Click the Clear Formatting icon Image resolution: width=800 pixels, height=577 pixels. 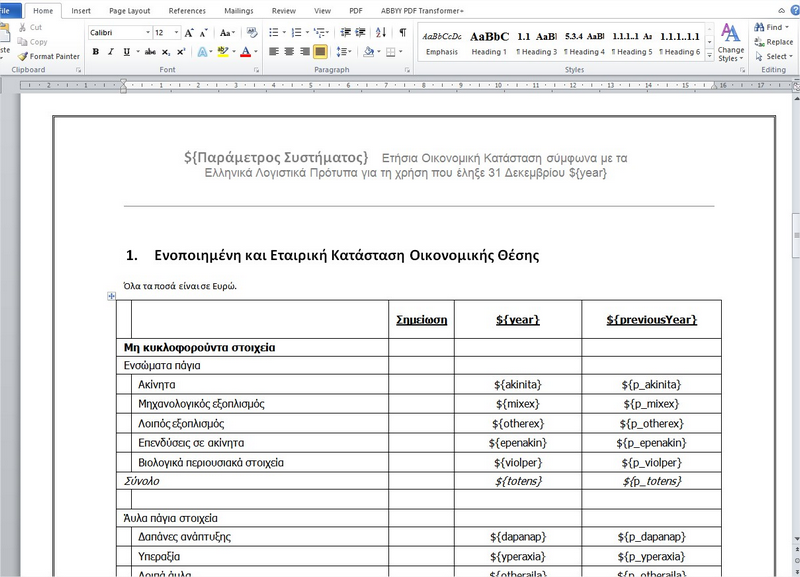click(x=252, y=33)
